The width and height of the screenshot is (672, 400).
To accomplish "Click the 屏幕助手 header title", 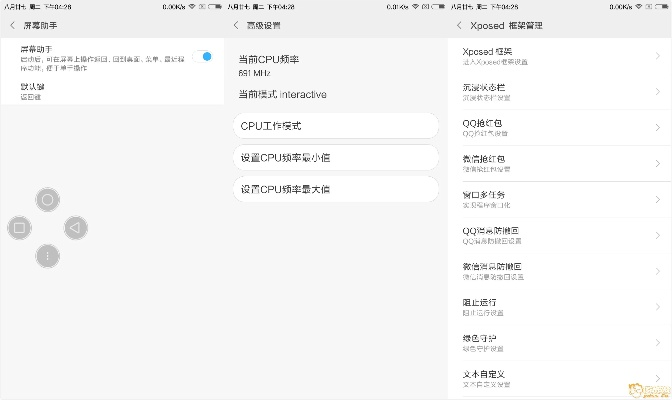I will tap(40, 26).
